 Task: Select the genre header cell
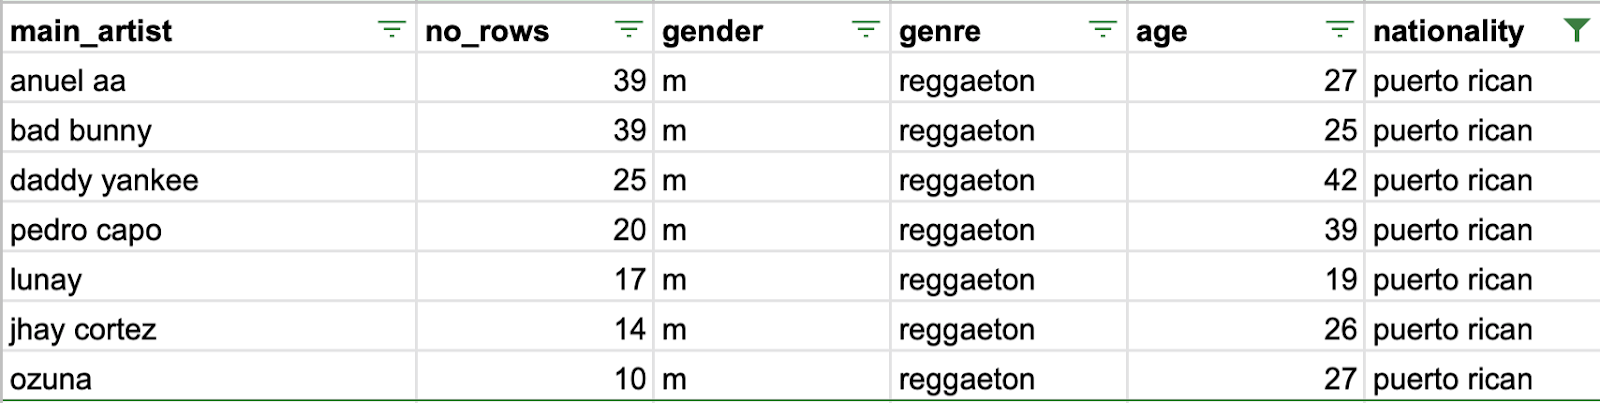click(1009, 30)
